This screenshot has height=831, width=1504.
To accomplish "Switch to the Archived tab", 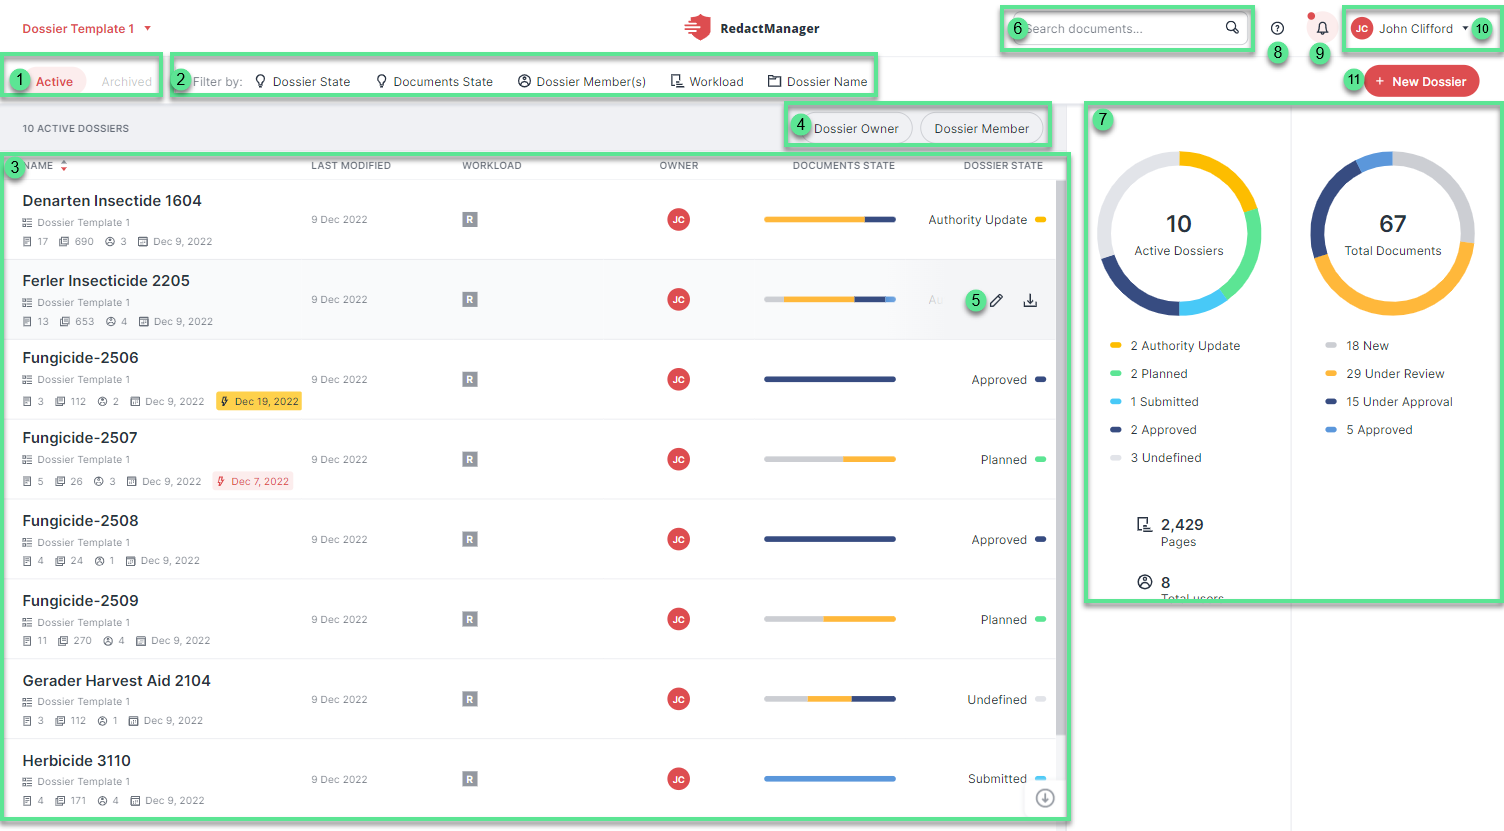I will point(126,82).
